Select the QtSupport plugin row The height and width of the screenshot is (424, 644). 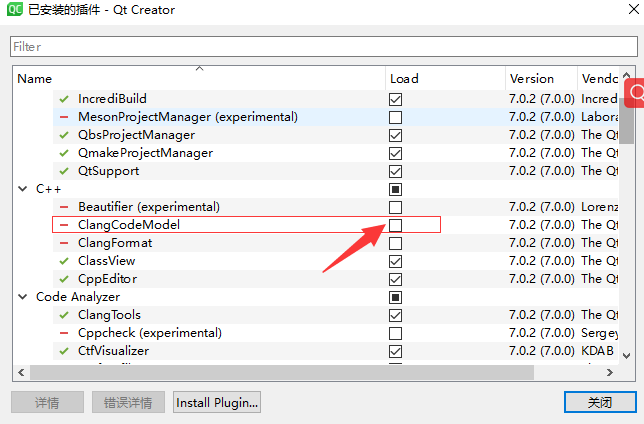pos(336,171)
